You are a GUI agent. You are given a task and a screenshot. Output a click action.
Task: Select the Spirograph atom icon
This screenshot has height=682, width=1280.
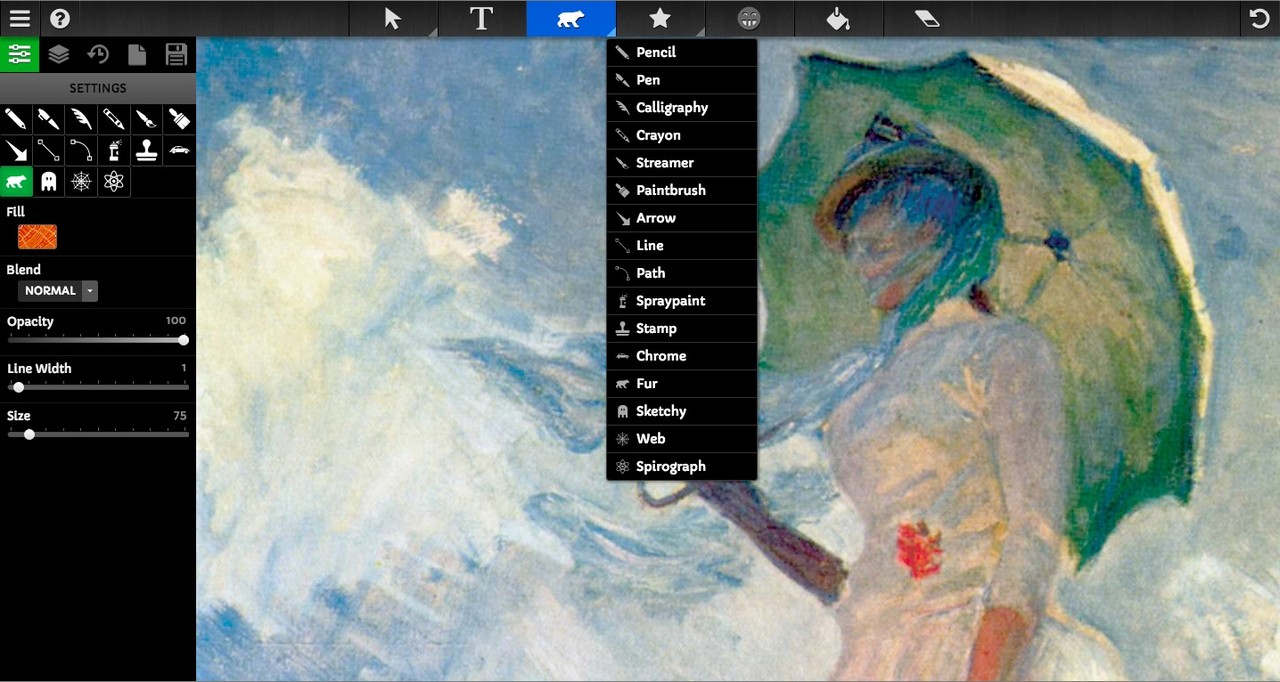point(113,182)
